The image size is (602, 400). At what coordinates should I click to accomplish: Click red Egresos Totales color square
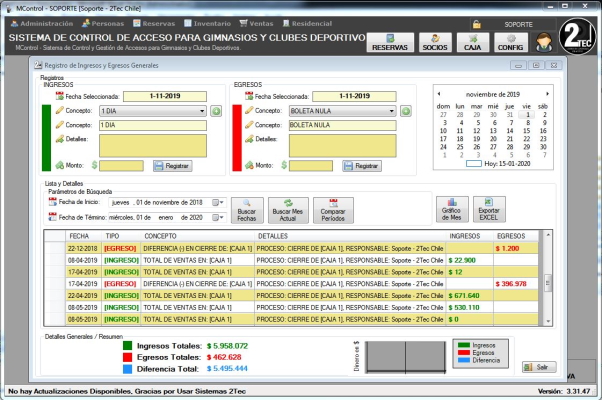pyautogui.click(x=127, y=357)
